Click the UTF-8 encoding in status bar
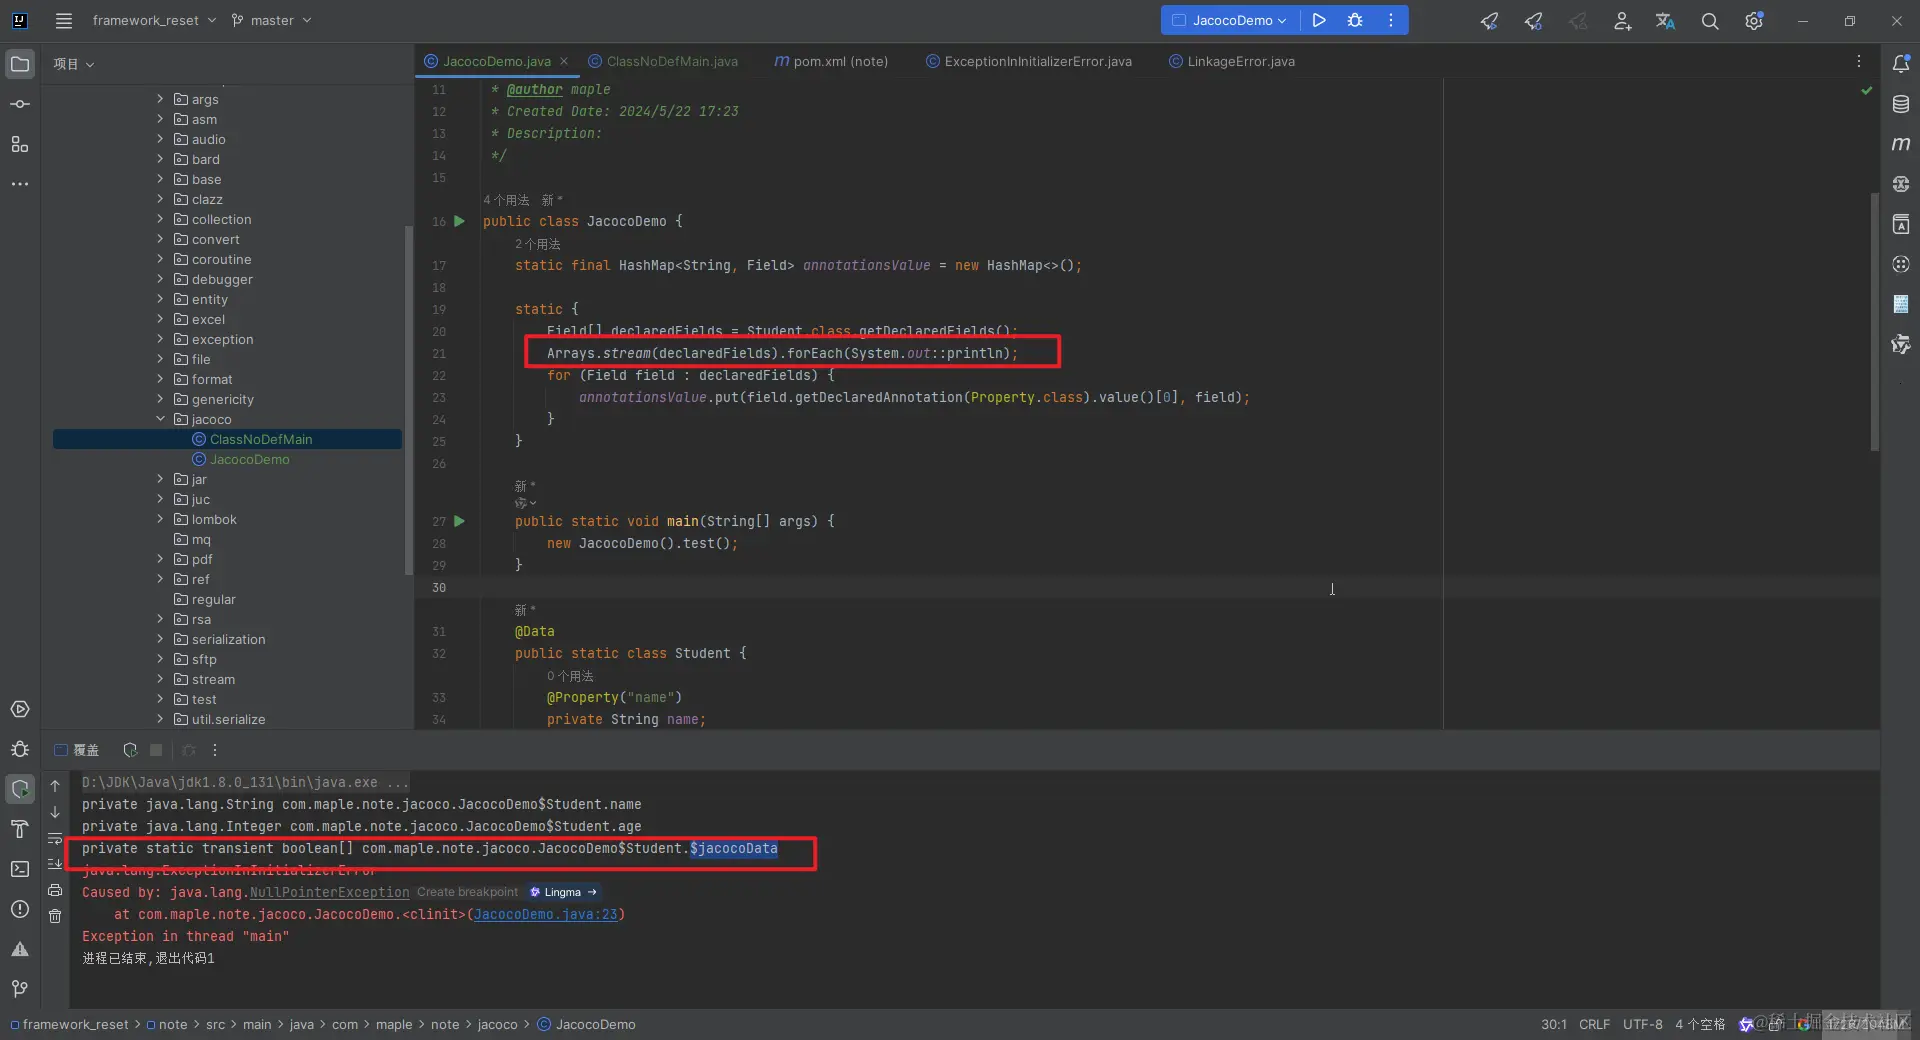The image size is (1920, 1040). 1642,1024
